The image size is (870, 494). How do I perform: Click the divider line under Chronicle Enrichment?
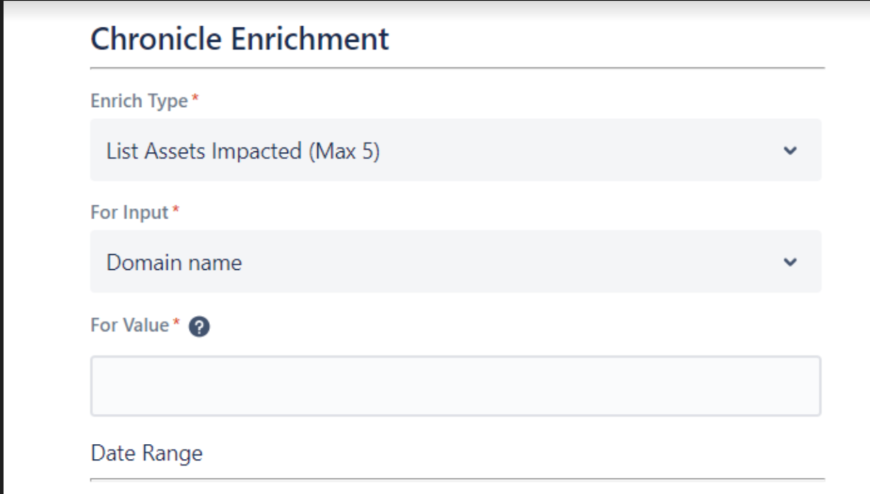click(x=457, y=68)
